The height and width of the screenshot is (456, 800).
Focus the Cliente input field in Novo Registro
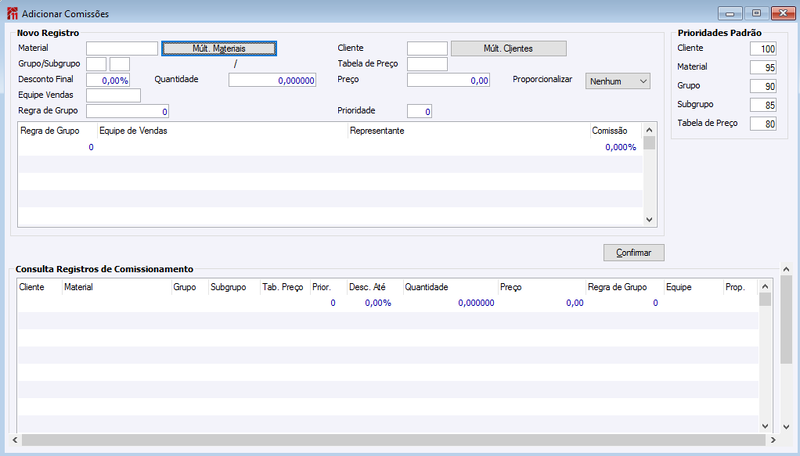pyautogui.click(x=427, y=48)
